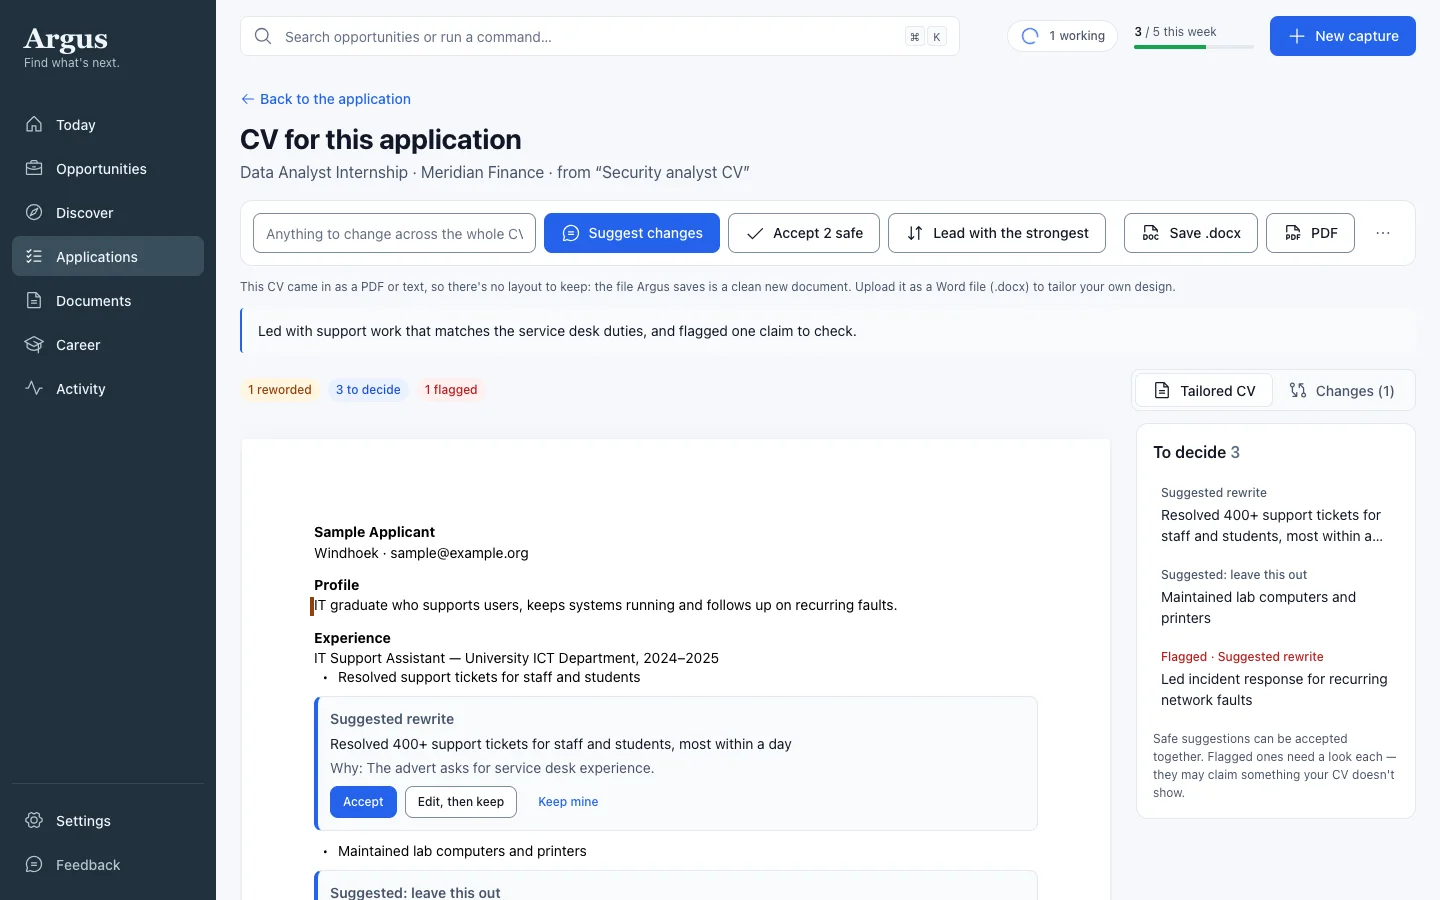Click the 1 flagged chip
1440x900 pixels.
(x=451, y=390)
